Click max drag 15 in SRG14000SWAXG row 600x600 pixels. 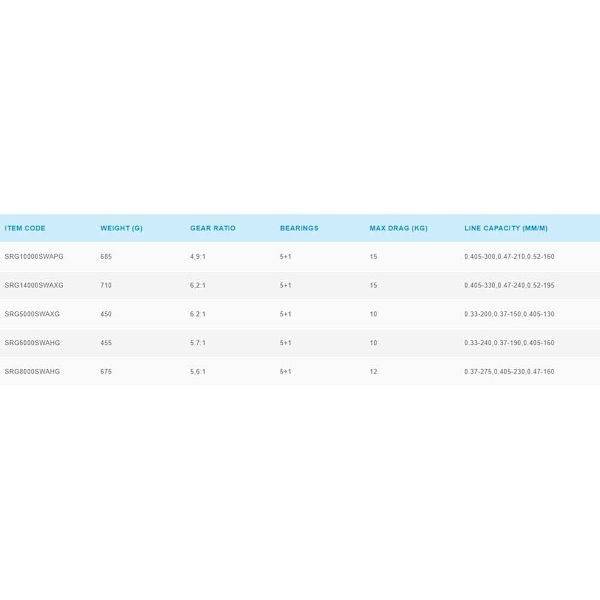373,285
